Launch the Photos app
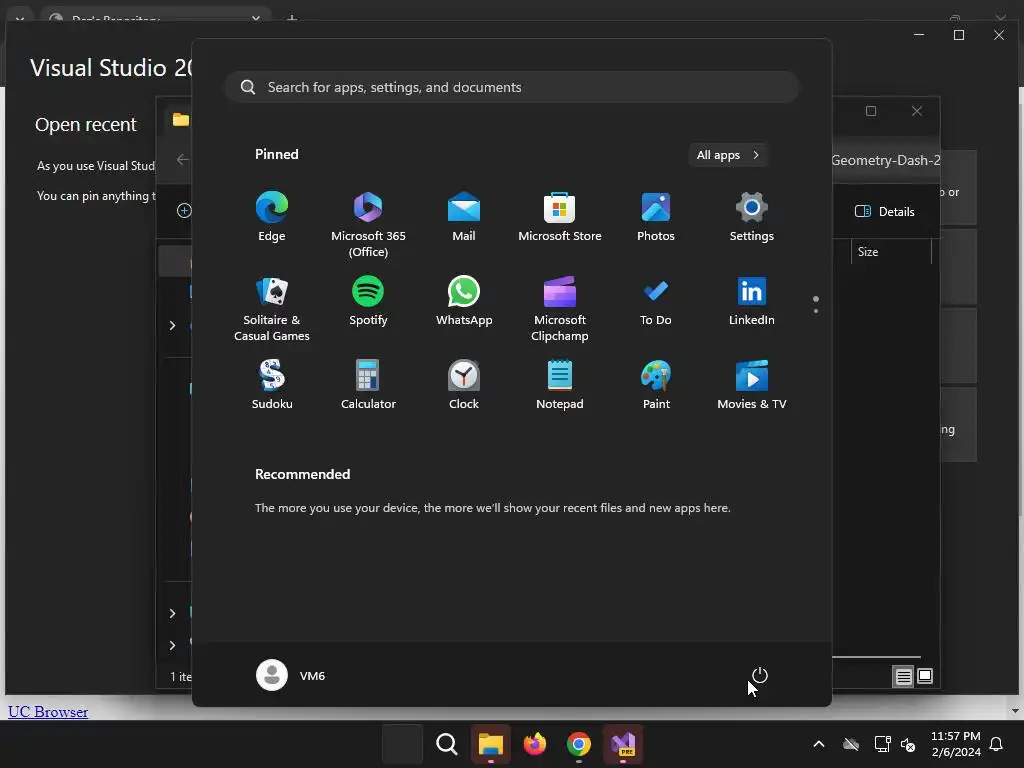 [x=656, y=217]
